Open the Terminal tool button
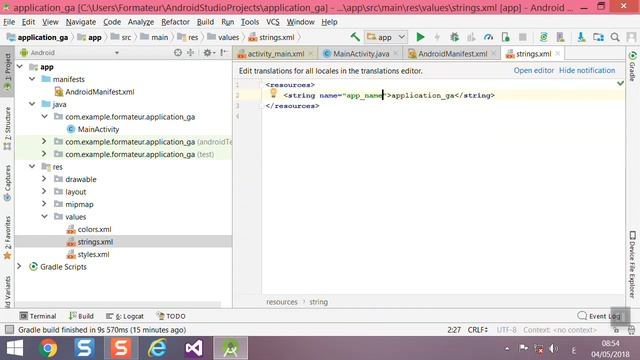The height and width of the screenshot is (360, 640). pos(38,316)
